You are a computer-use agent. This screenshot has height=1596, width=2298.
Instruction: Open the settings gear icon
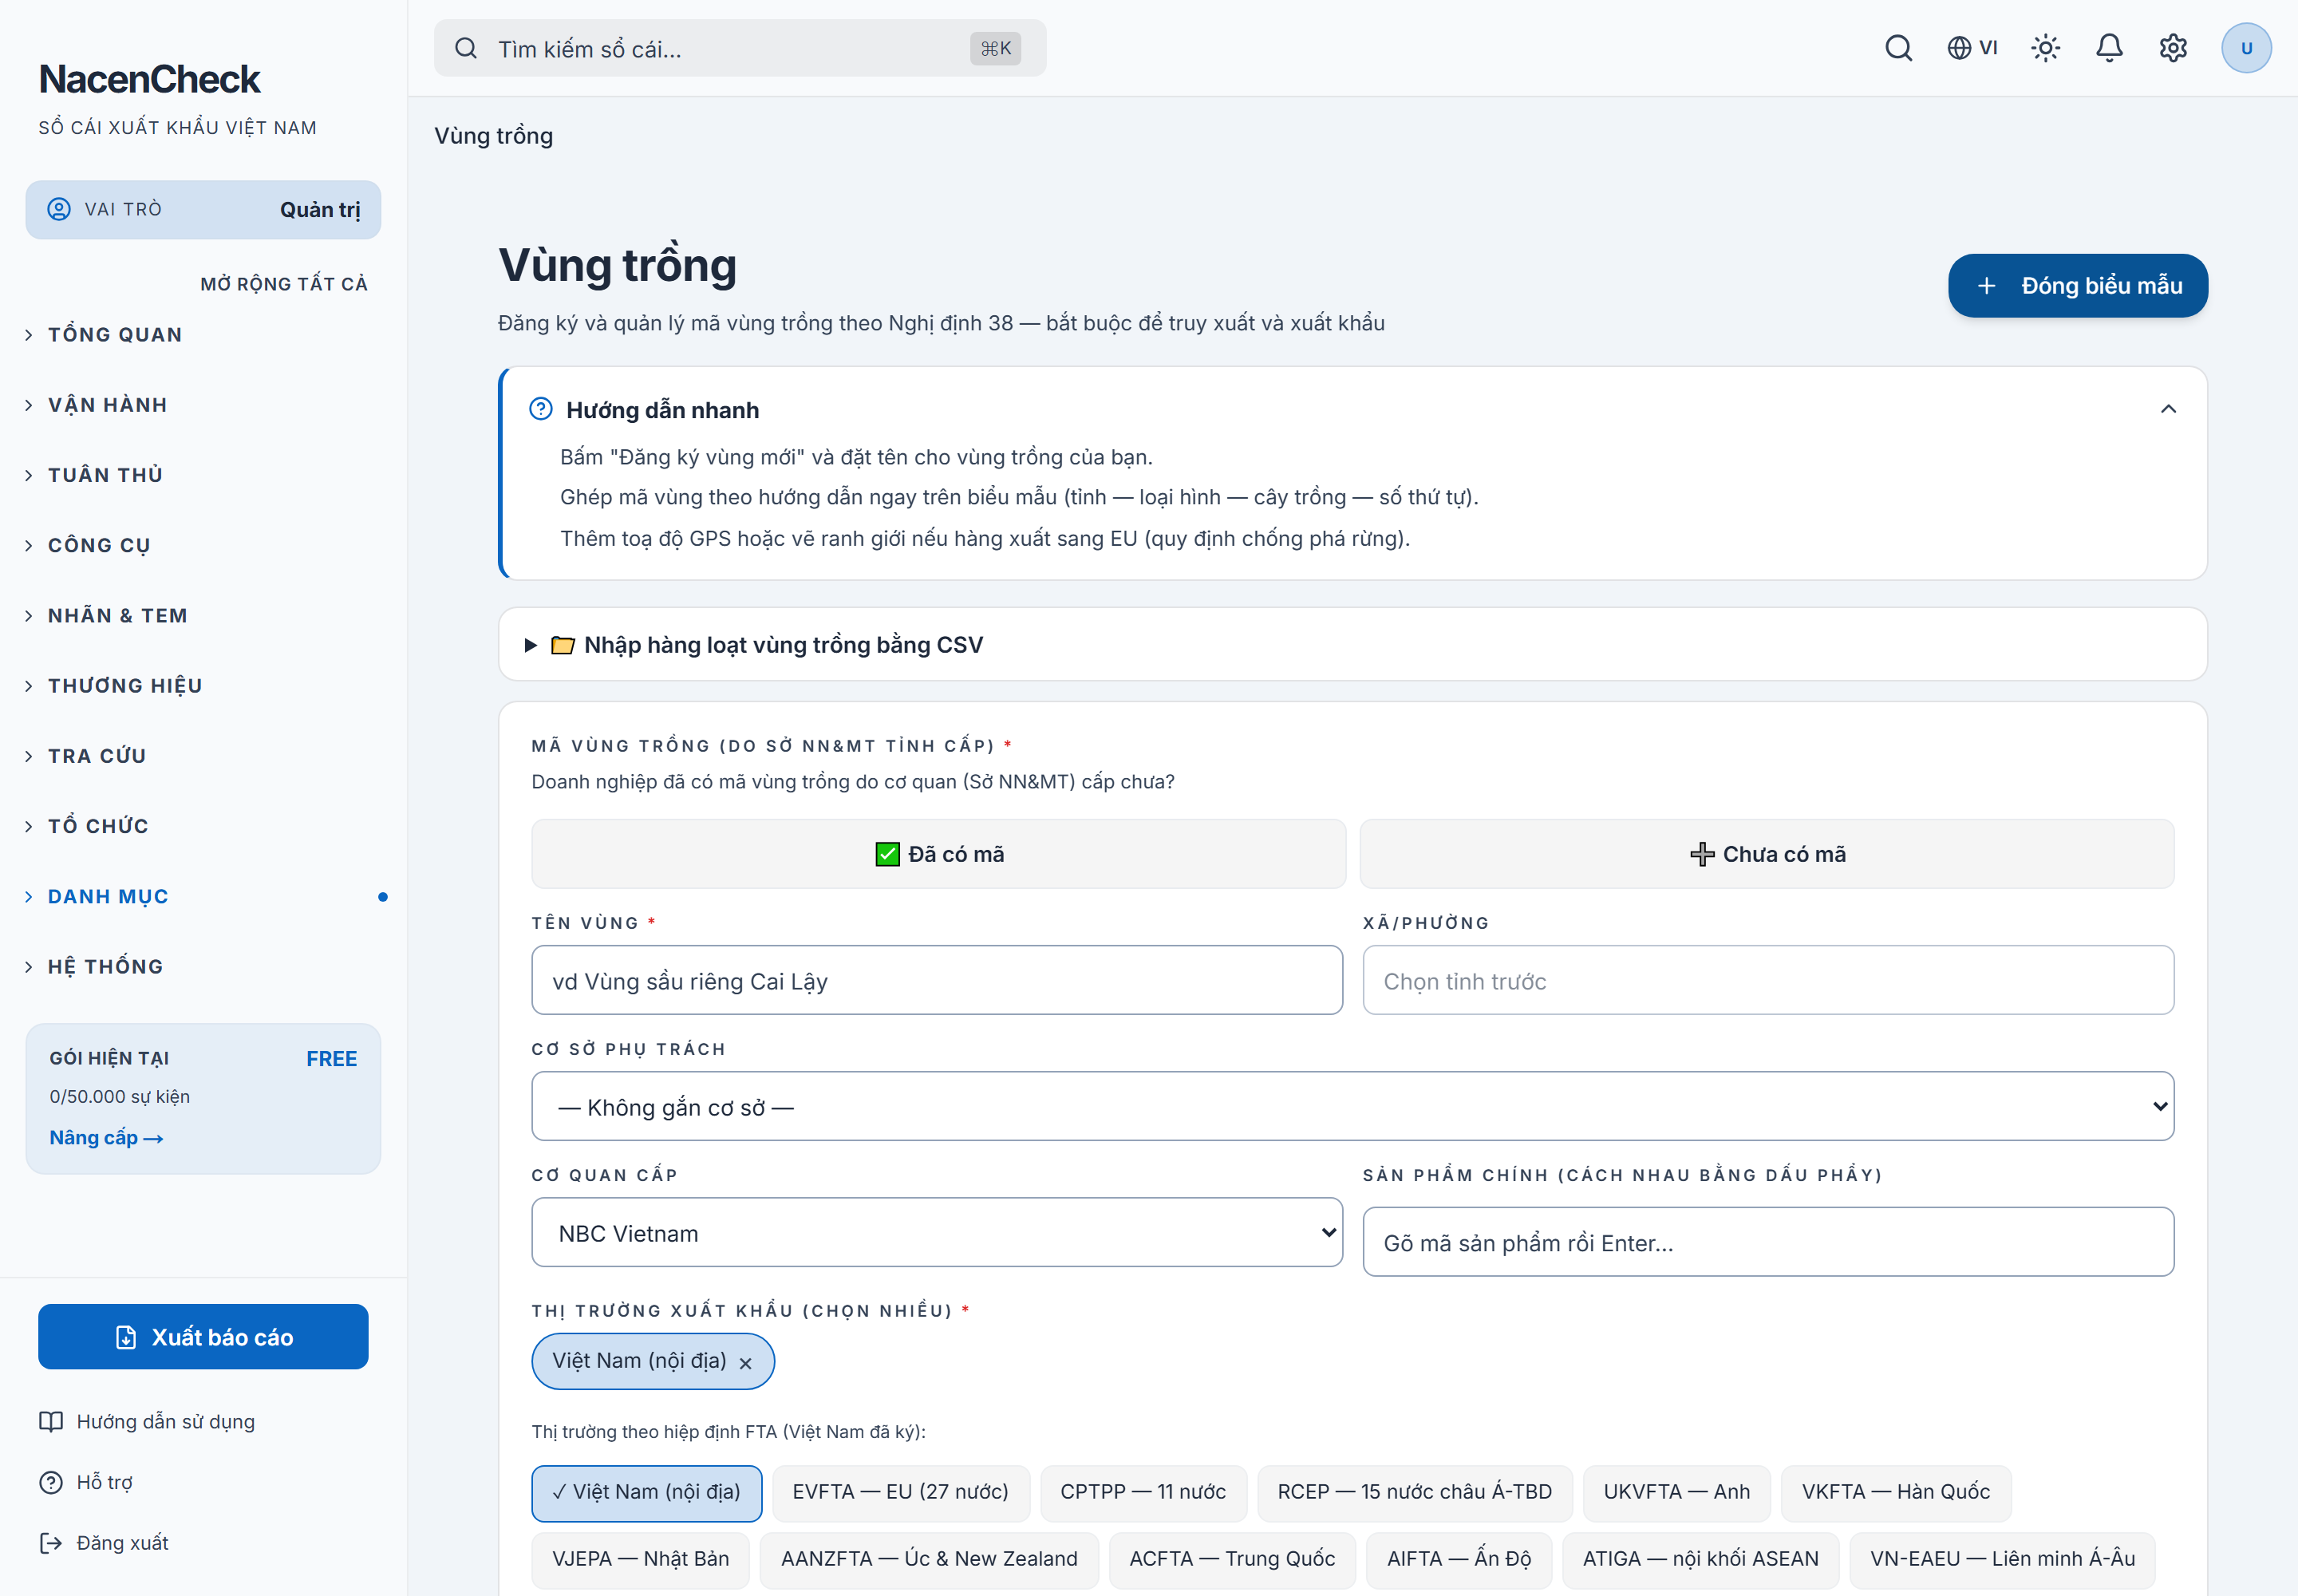pos(2173,48)
